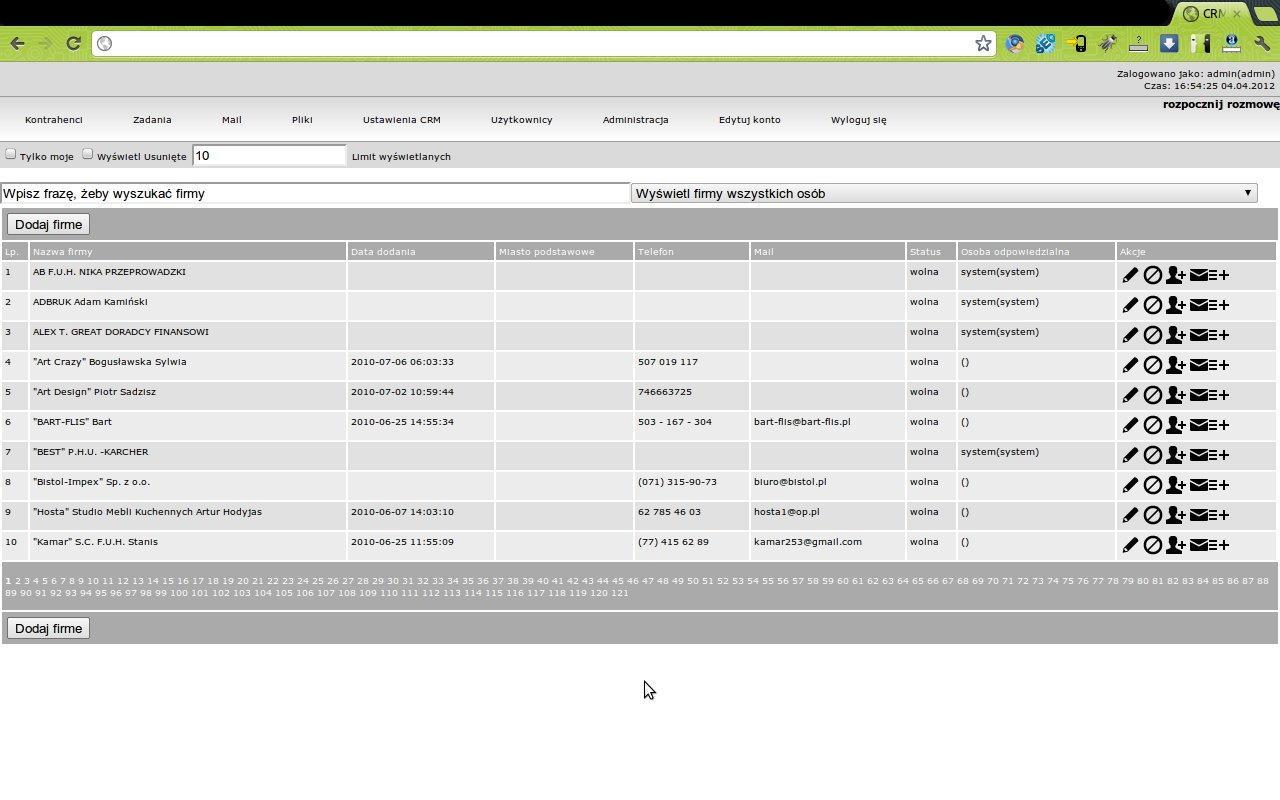Click the wrench icon in browser toolbar
The height and width of the screenshot is (800, 1280).
coord(1262,43)
